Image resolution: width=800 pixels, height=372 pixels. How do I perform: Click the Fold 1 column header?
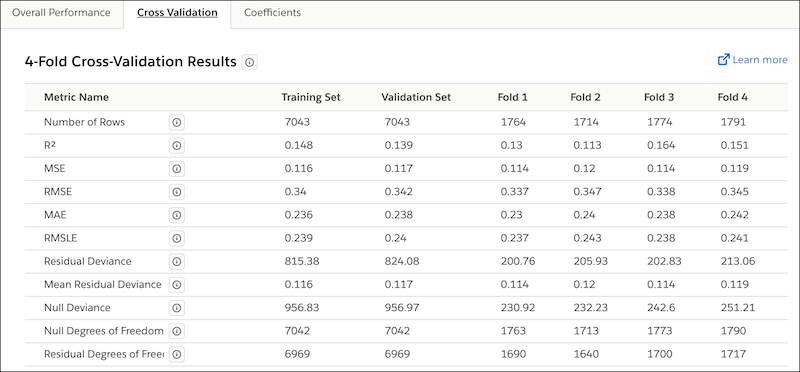(x=513, y=97)
